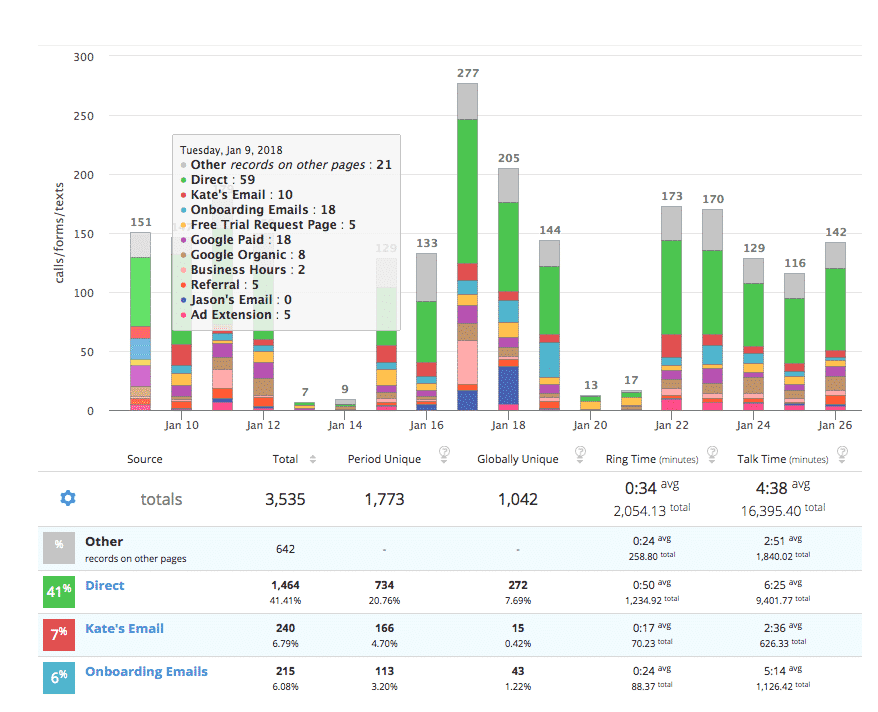Click the red 7% badge for Kate's Email
Image resolution: width=878 pixels, height=712 pixels.
(x=59, y=634)
